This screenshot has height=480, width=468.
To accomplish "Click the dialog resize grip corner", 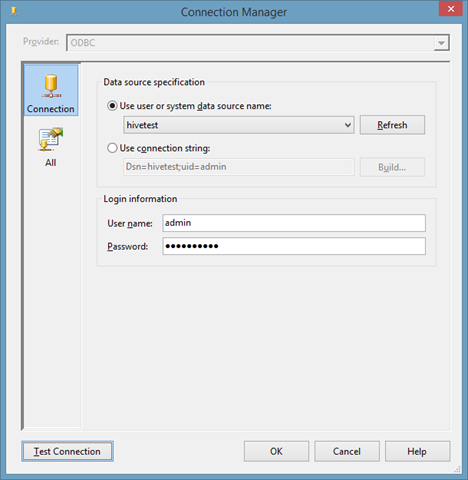I will pos(458,469).
